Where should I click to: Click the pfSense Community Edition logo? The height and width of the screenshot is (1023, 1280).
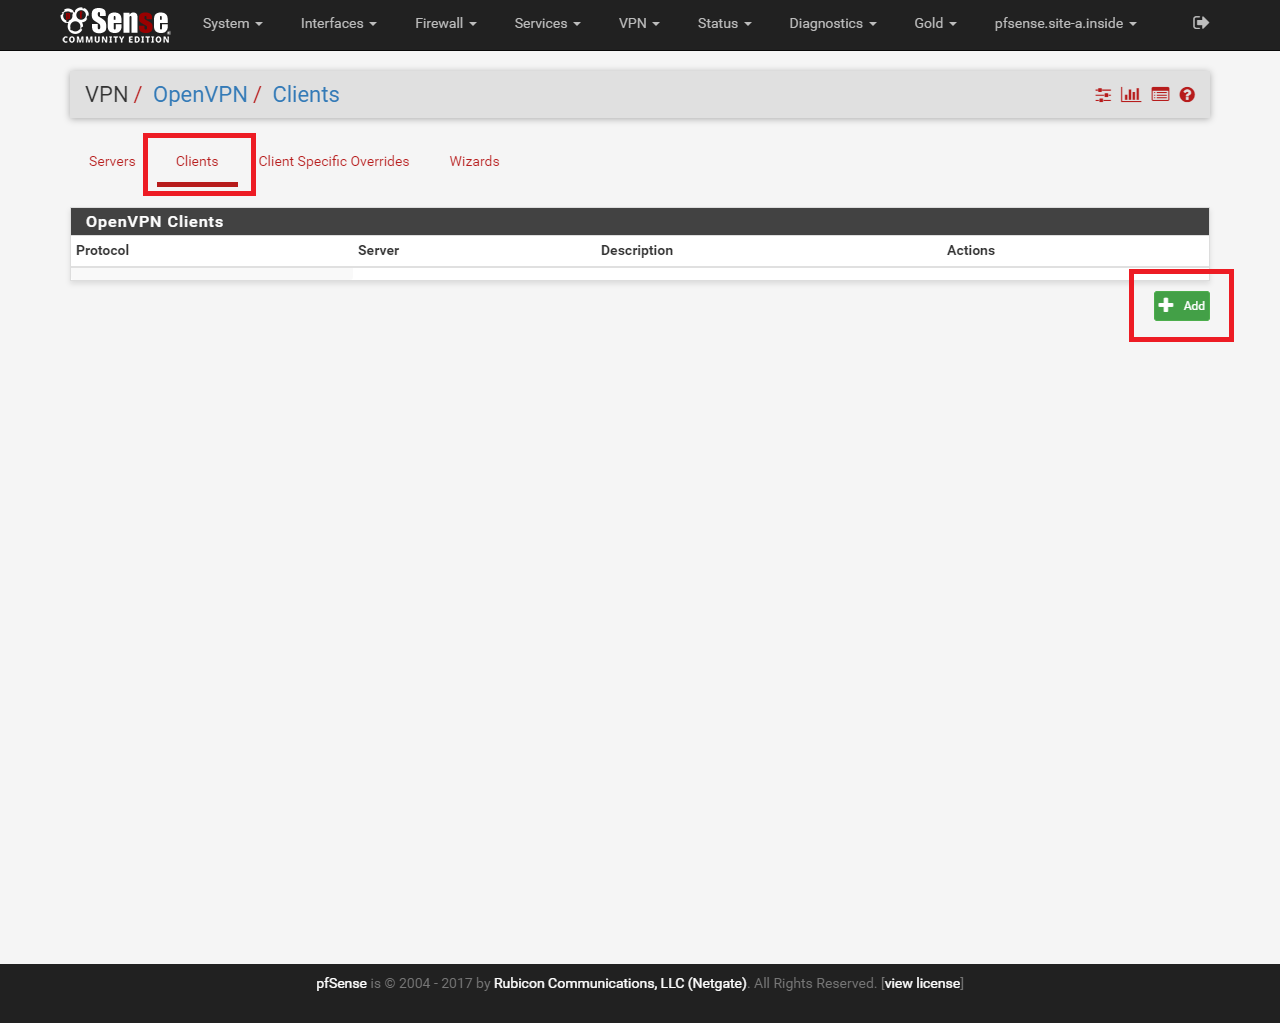pyautogui.click(x=115, y=25)
